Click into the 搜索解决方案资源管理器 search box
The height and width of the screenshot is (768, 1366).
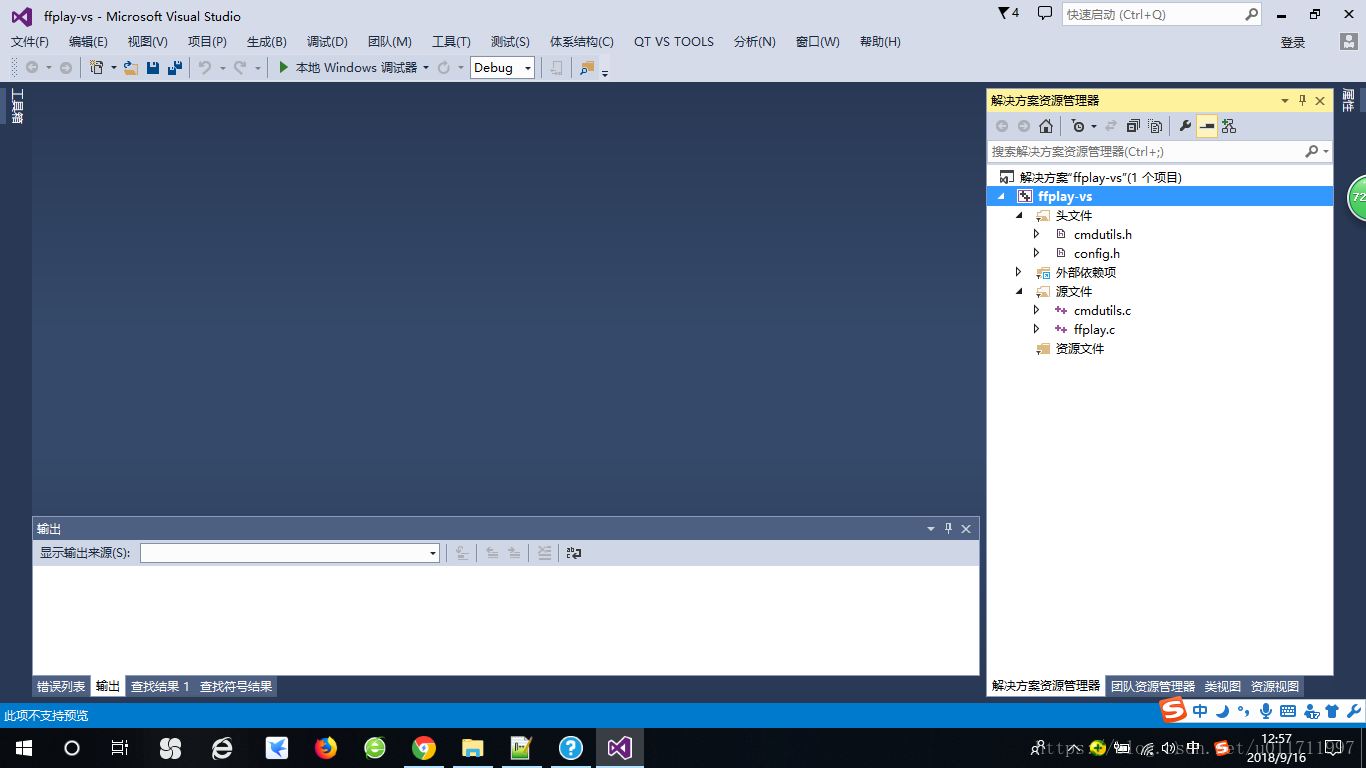[1146, 151]
